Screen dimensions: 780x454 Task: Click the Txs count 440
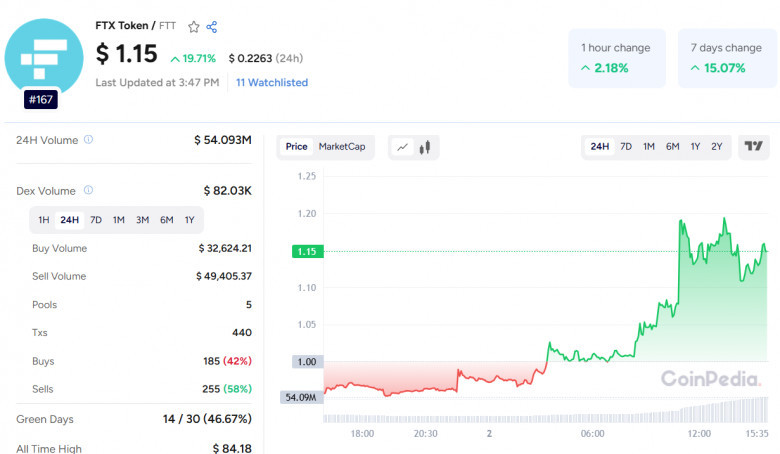pos(242,333)
